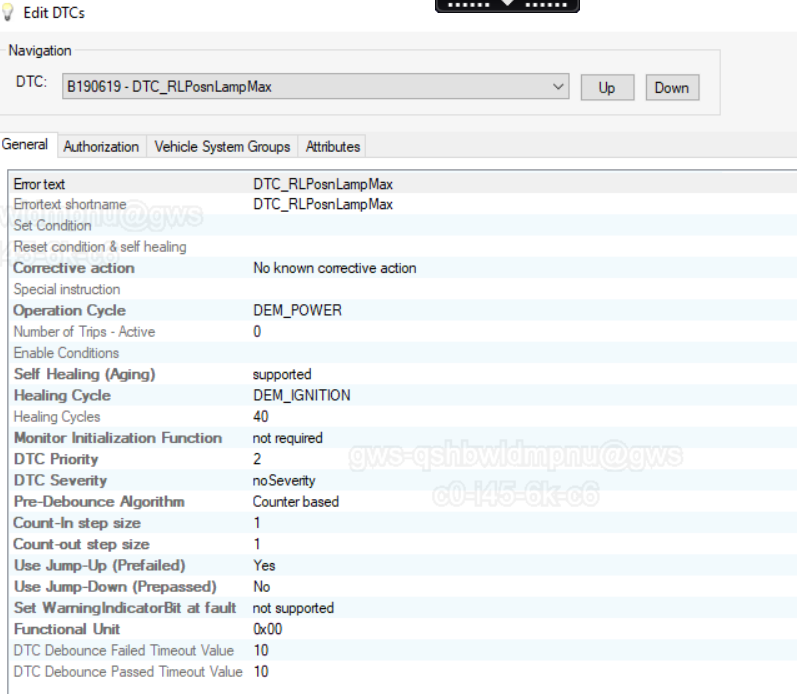
Task: Click the Number of Trips - Active value
Action: pos(257,331)
